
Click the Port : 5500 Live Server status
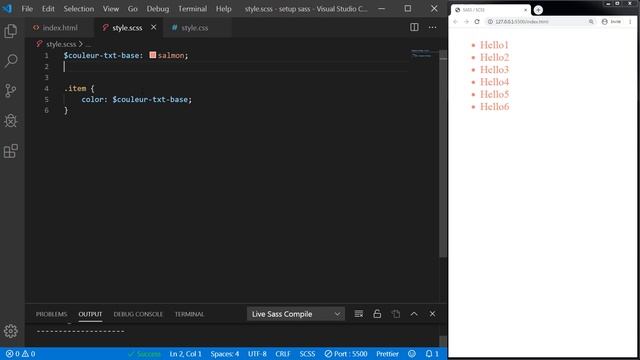pos(346,354)
